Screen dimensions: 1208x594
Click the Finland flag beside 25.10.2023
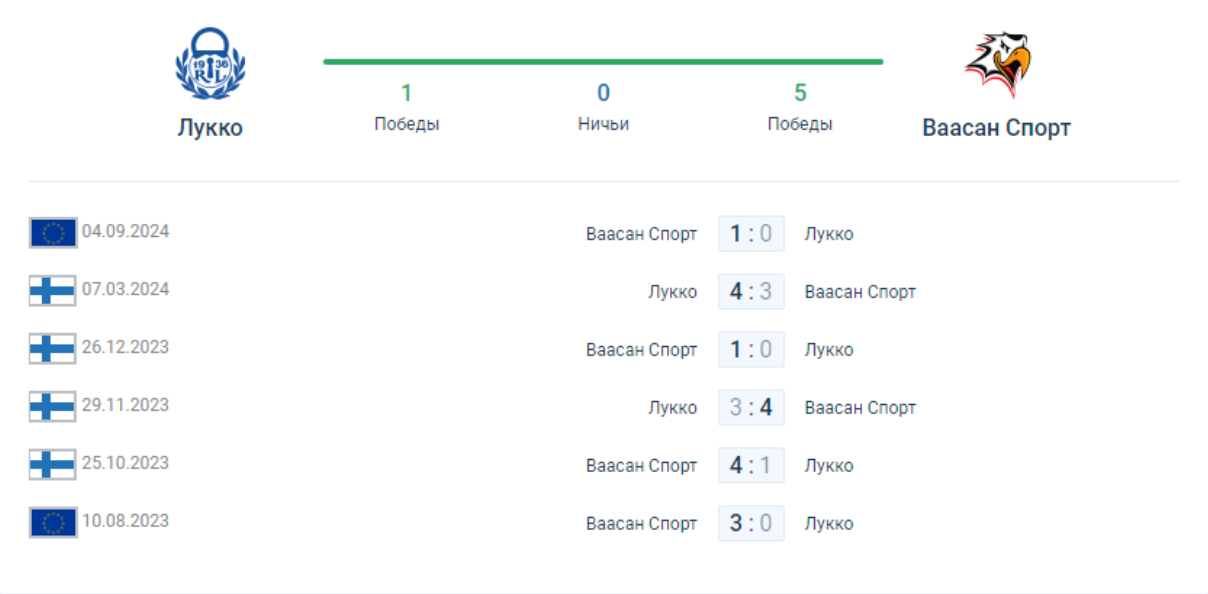point(53,465)
